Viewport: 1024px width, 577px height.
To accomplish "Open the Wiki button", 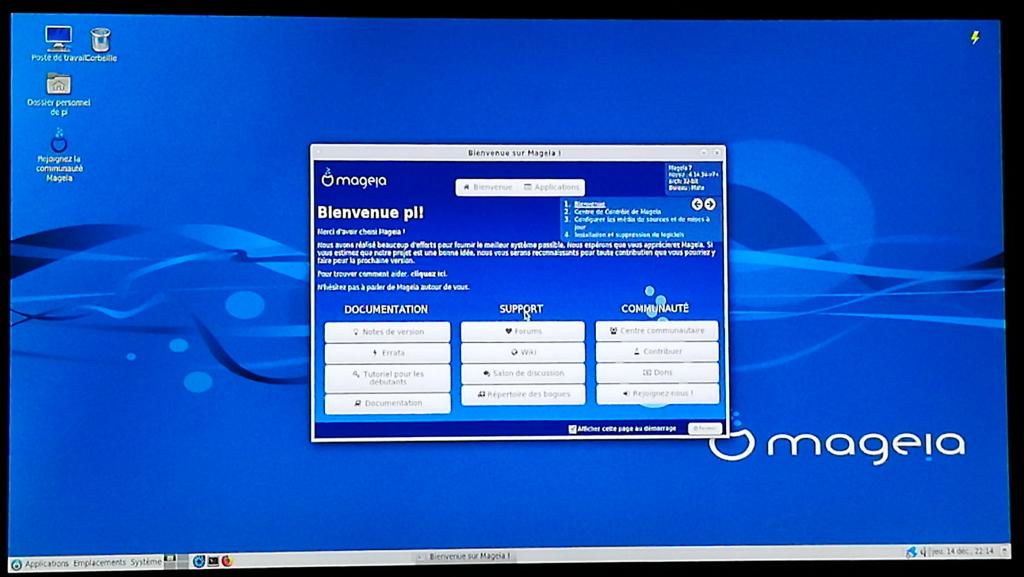I will [x=523, y=352].
